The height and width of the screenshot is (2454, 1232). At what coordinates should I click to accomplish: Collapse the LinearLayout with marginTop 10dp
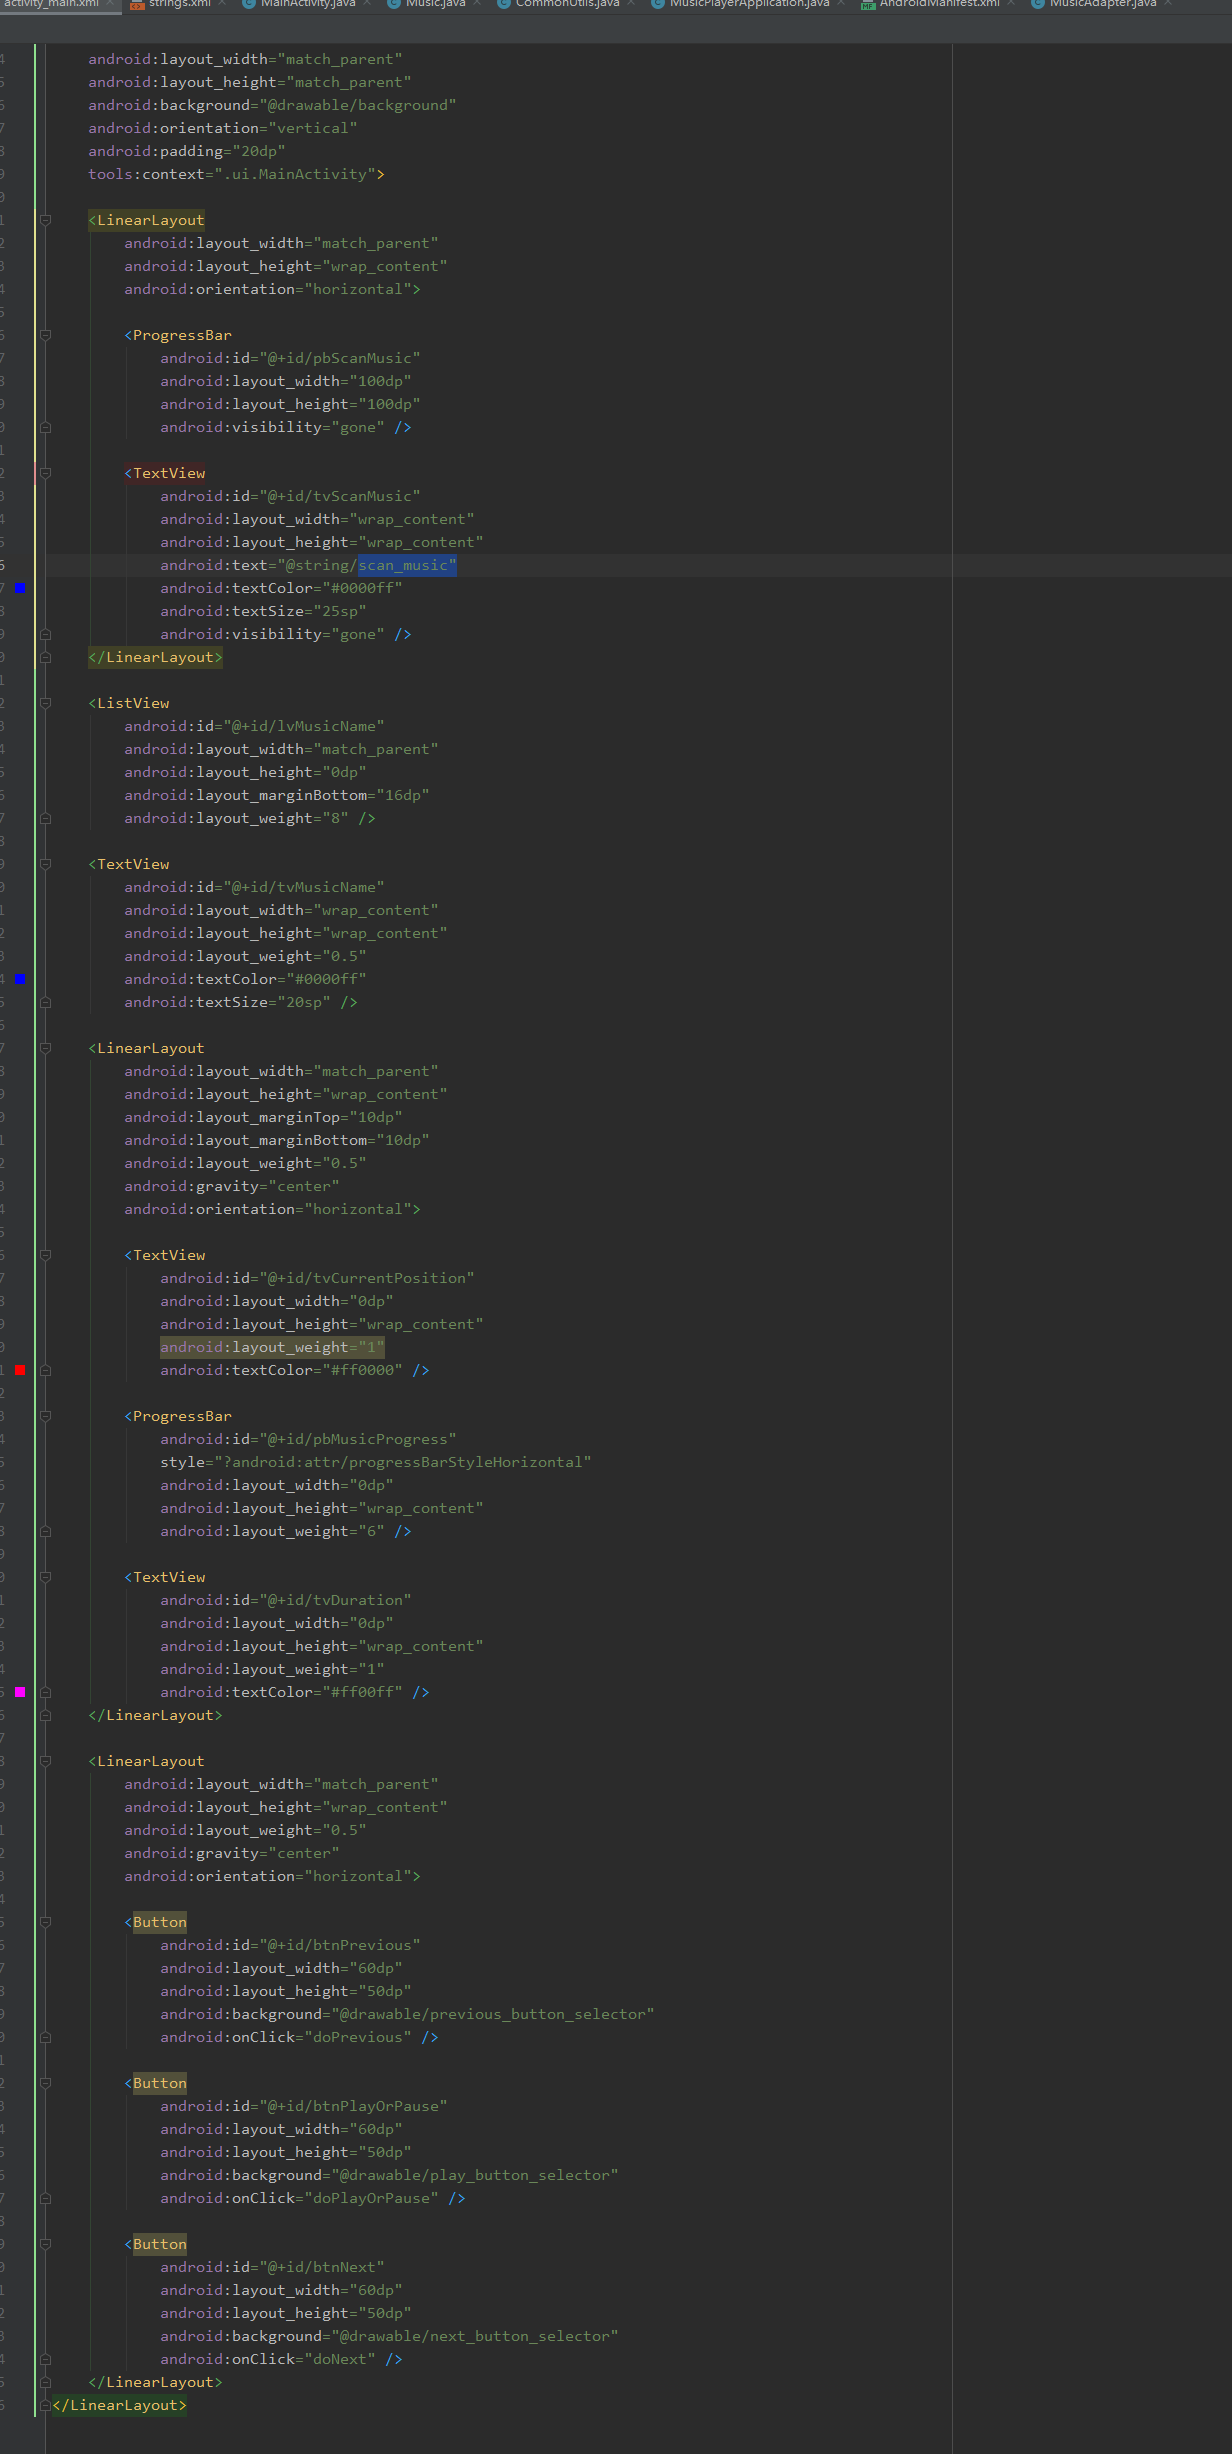(x=45, y=1048)
